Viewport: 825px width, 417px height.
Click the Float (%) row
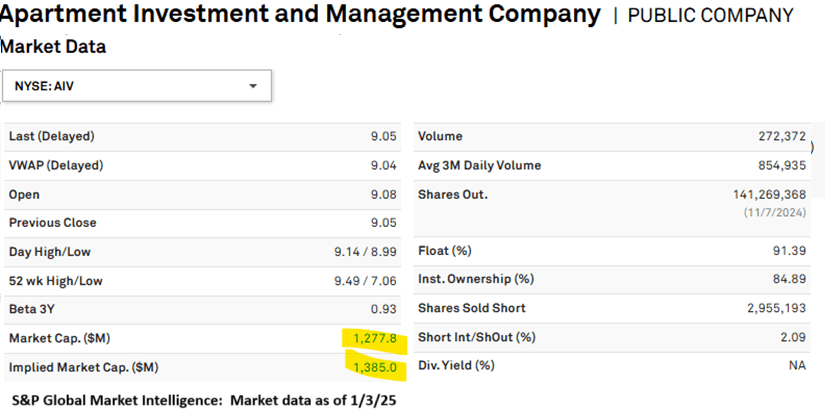point(610,250)
